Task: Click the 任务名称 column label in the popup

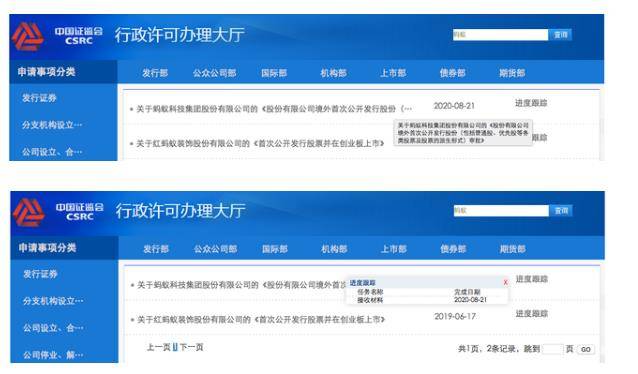Action: tap(370, 292)
